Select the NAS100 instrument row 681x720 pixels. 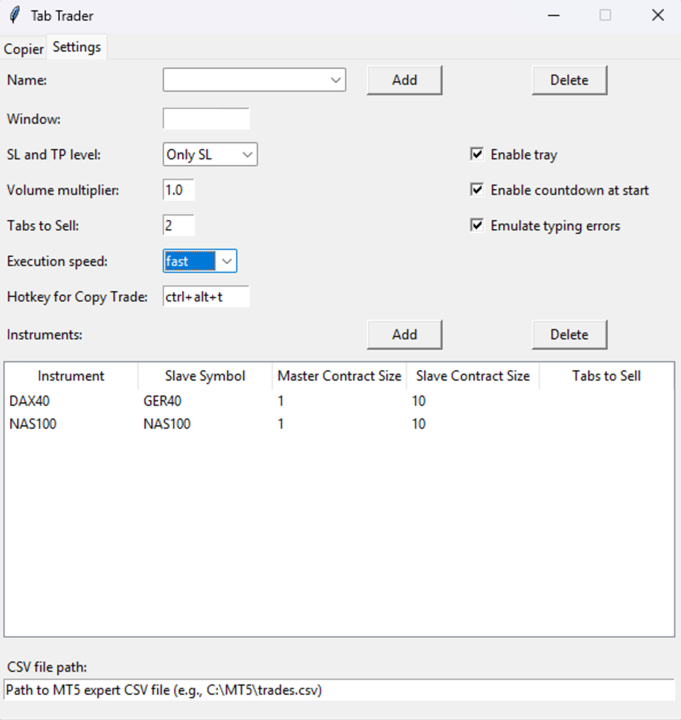coord(339,423)
